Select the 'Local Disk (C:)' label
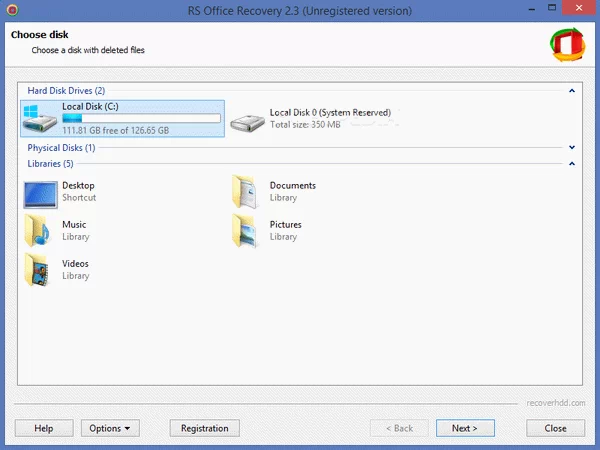 [x=90, y=106]
